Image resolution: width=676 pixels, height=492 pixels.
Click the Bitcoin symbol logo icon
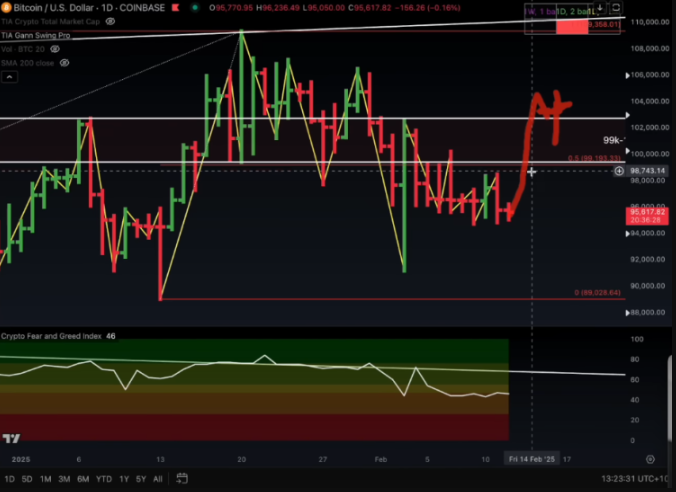pos(6,6)
